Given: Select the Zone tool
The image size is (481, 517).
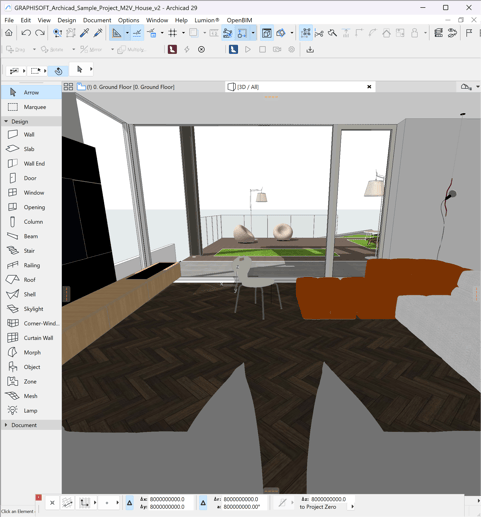Looking at the screenshot, I should (31, 381).
